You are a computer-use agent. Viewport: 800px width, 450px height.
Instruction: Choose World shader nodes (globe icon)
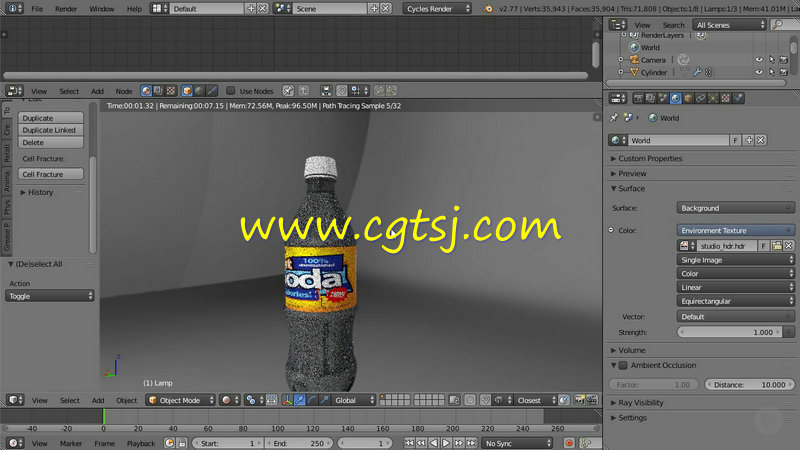coord(199,91)
